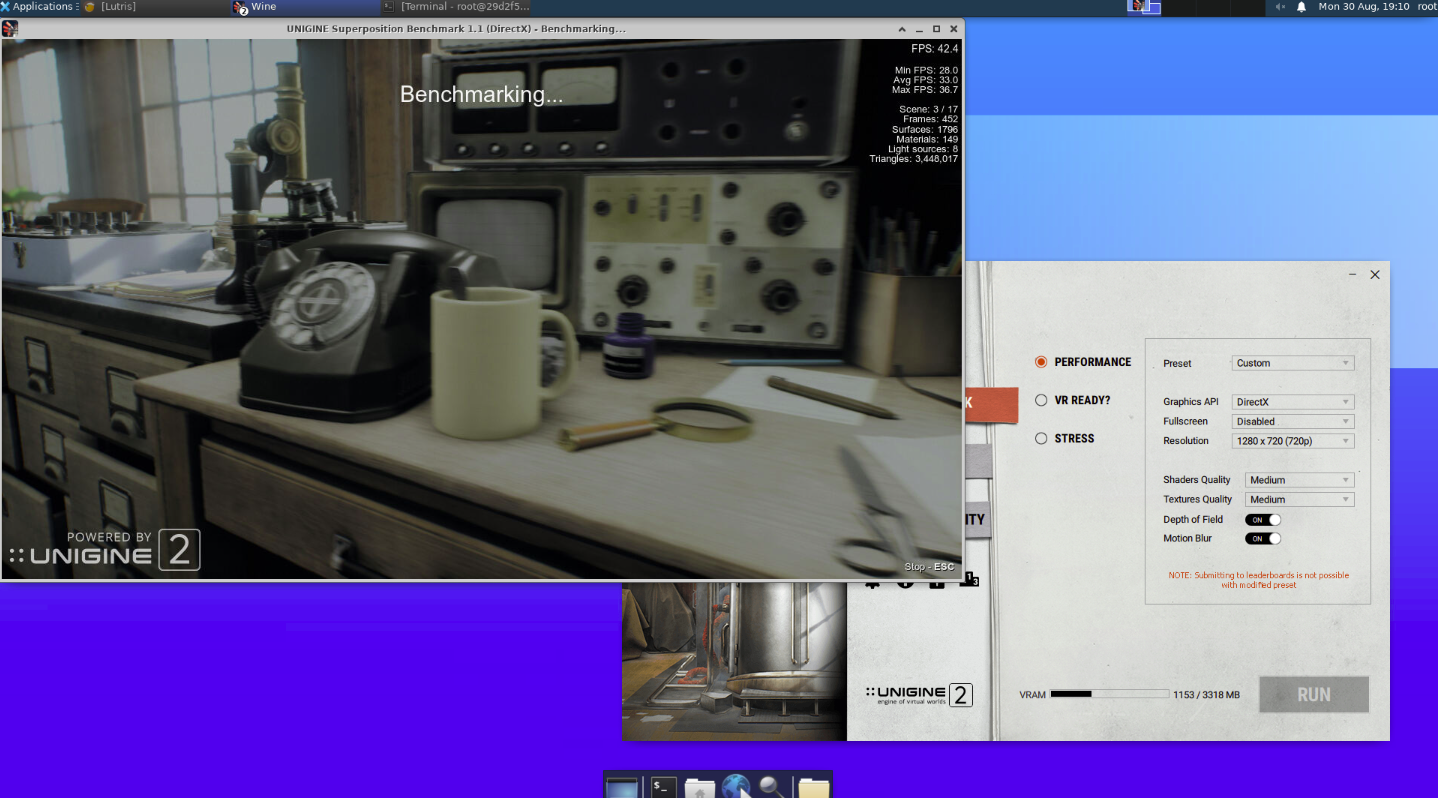
Task: Open the notification bell in panel
Action: [x=1301, y=7]
